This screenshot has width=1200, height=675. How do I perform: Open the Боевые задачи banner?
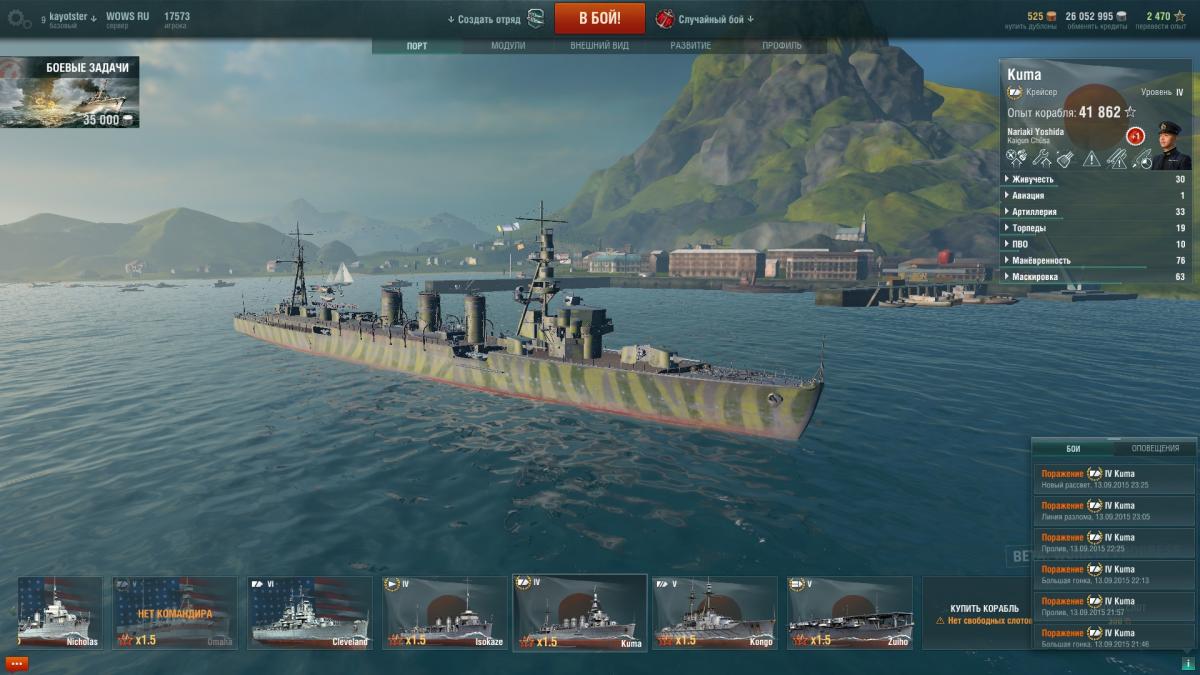pyautogui.click(x=70, y=92)
